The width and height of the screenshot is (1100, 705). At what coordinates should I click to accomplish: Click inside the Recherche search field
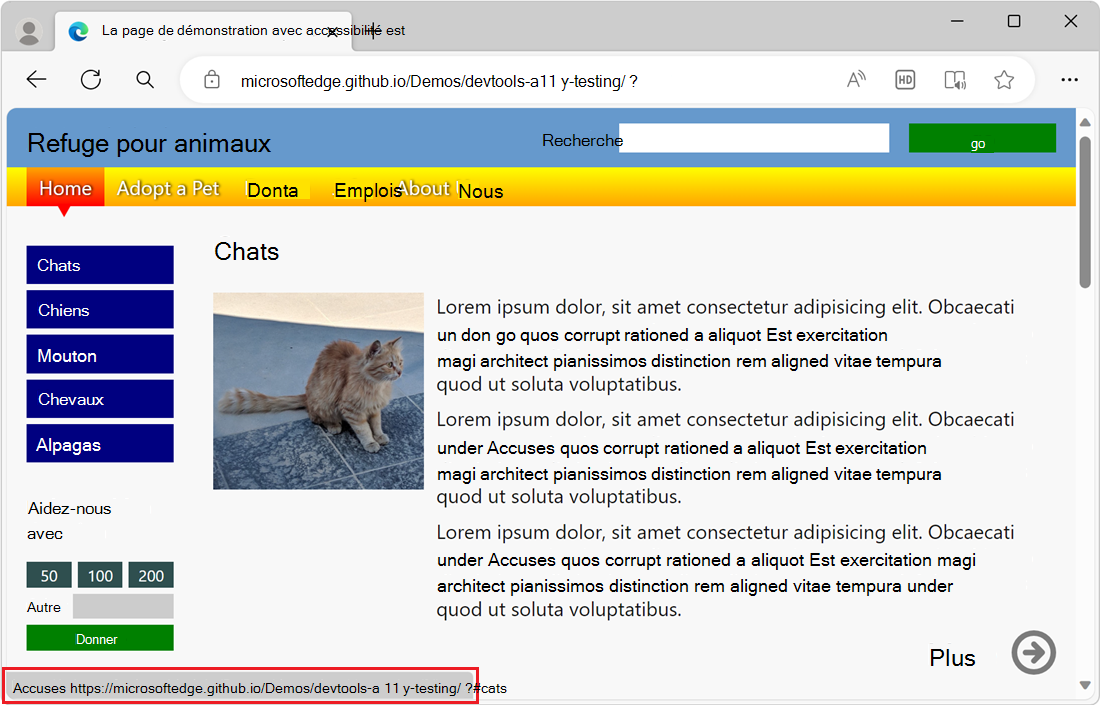pyautogui.click(x=753, y=138)
